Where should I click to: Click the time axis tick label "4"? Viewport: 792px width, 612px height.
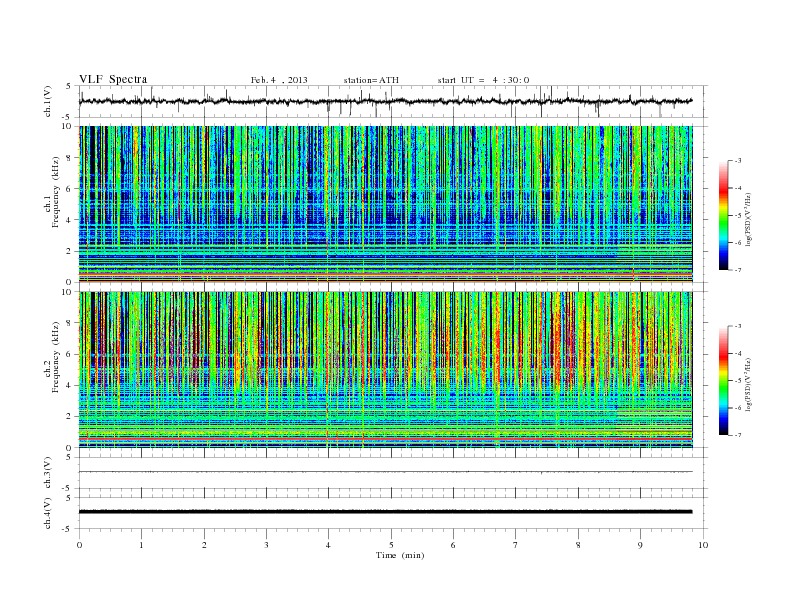328,545
